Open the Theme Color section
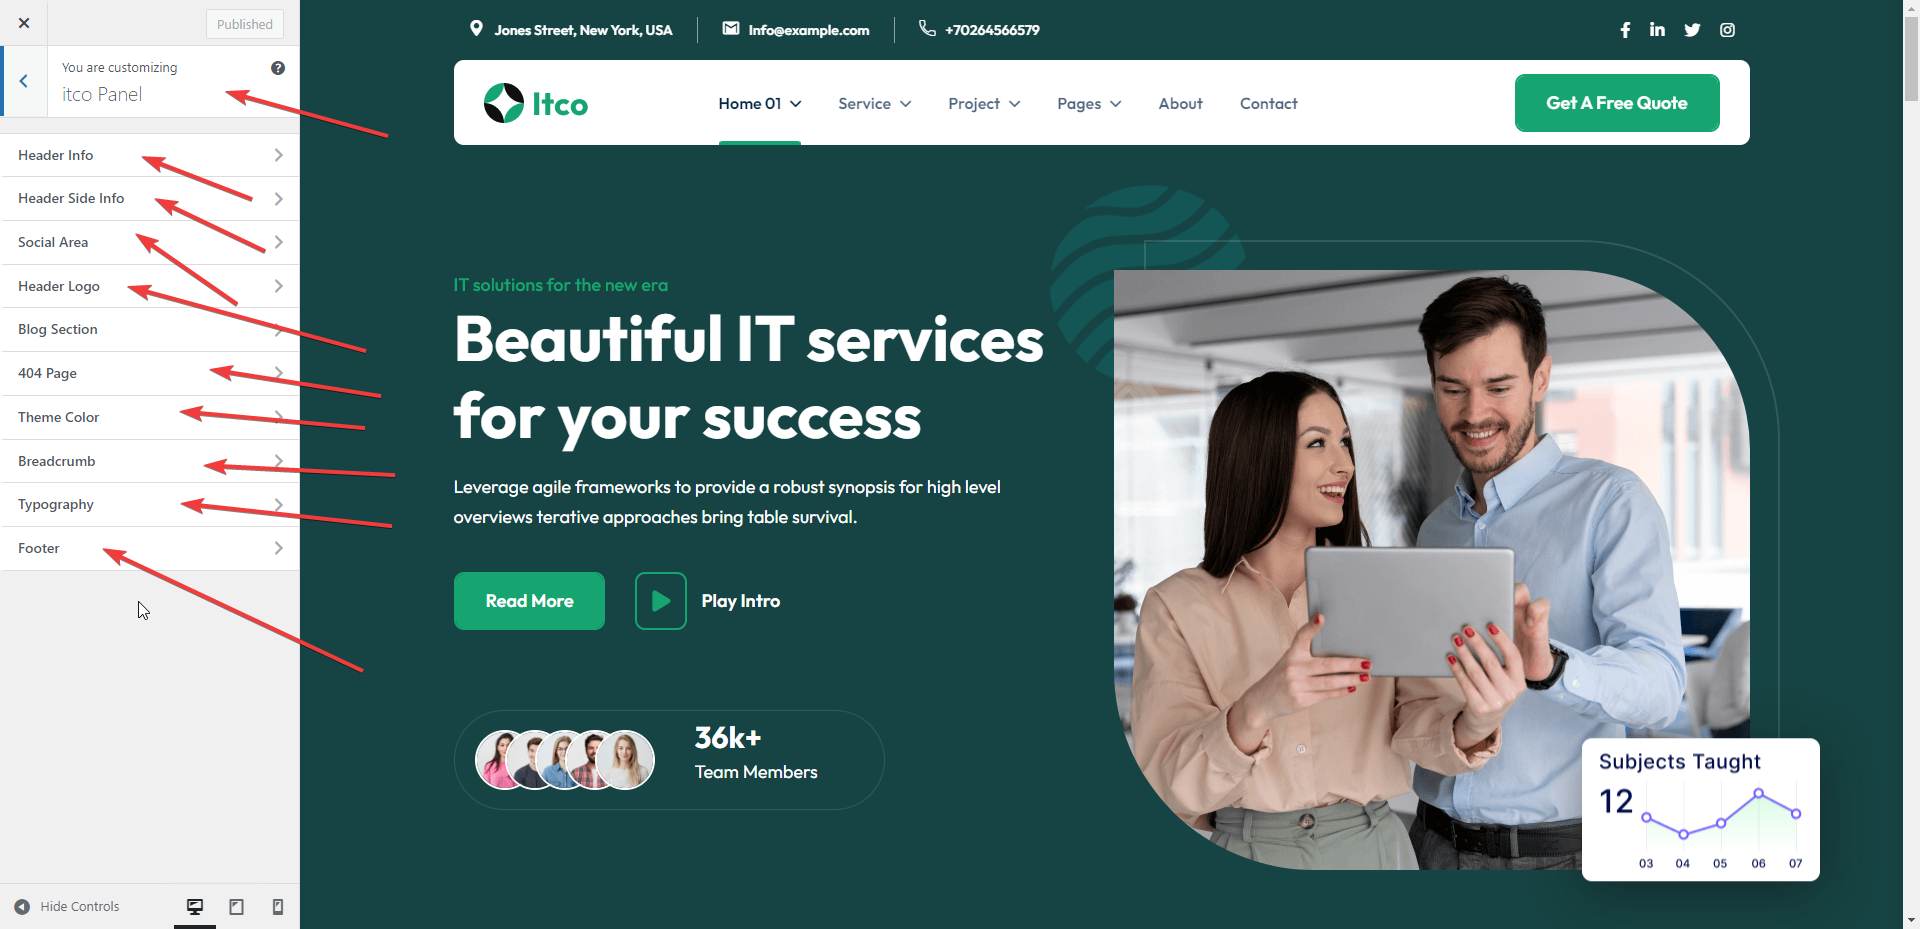Screen dimensions: 1920x929 150,417
